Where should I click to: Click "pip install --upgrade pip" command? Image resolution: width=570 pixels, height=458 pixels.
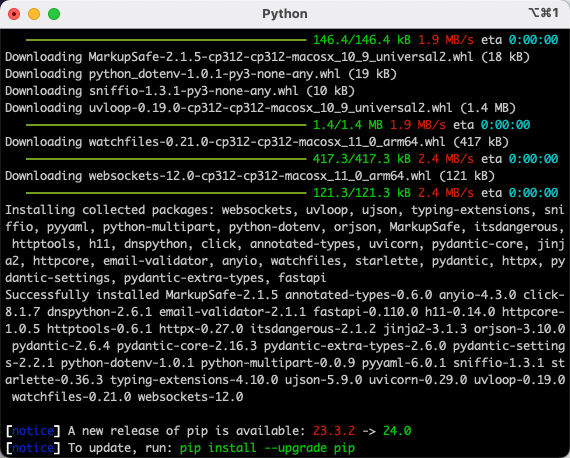(x=267, y=448)
